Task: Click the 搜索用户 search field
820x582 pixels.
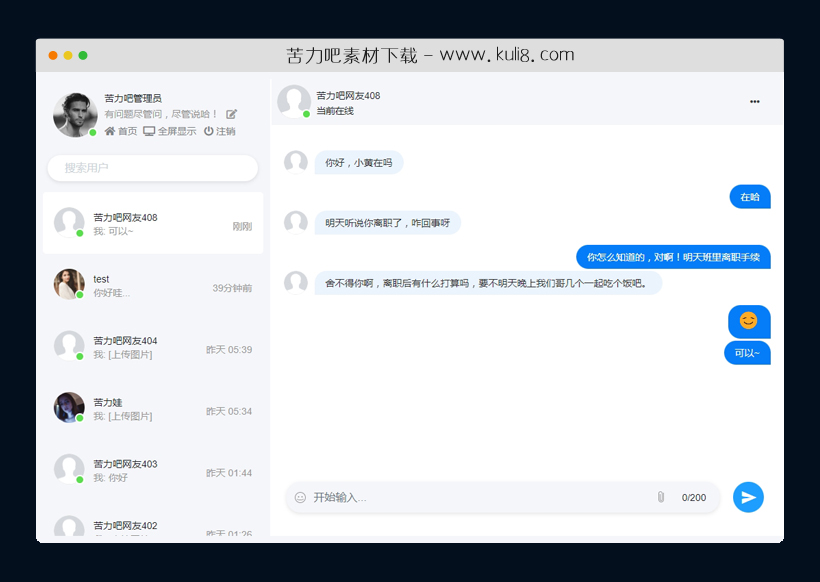Action: click(x=152, y=168)
